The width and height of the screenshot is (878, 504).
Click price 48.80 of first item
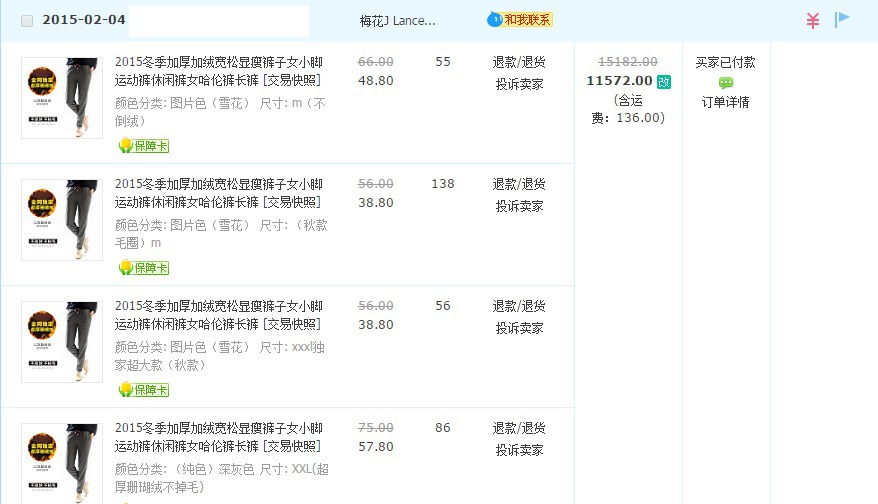tap(376, 81)
